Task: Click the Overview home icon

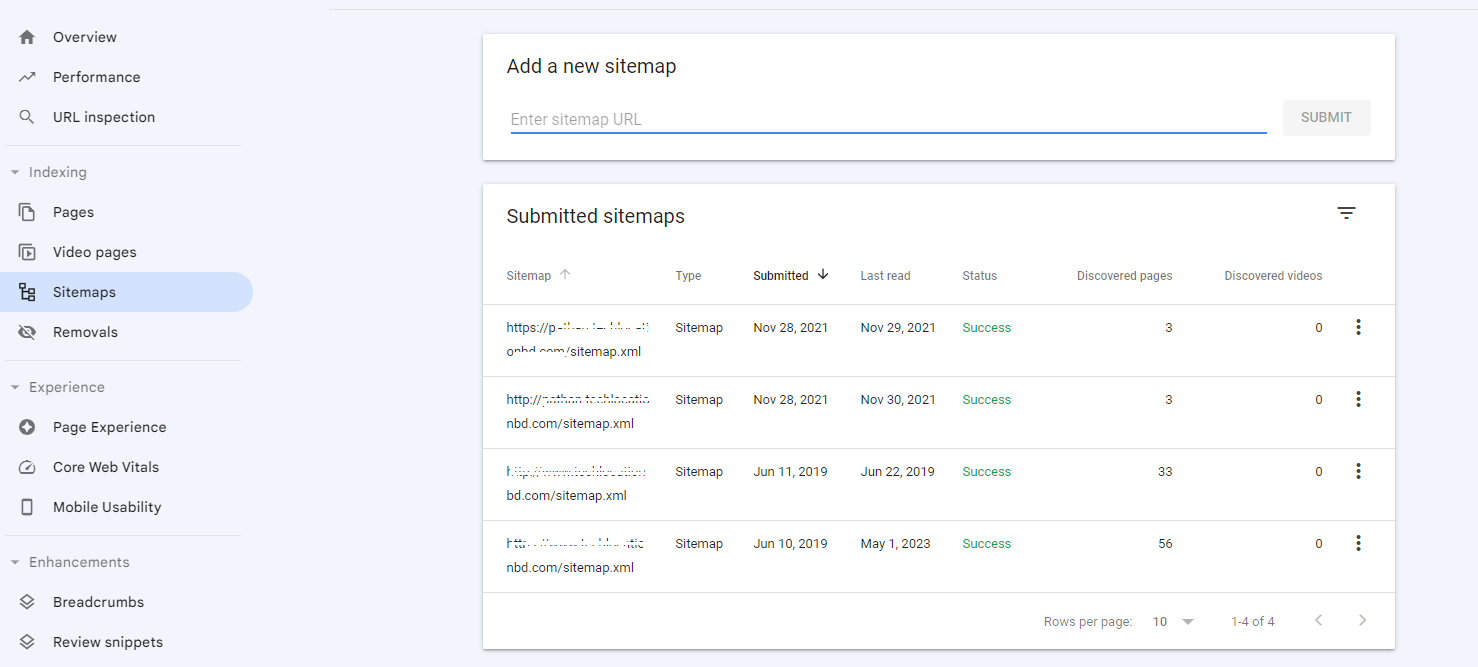Action: [28, 37]
